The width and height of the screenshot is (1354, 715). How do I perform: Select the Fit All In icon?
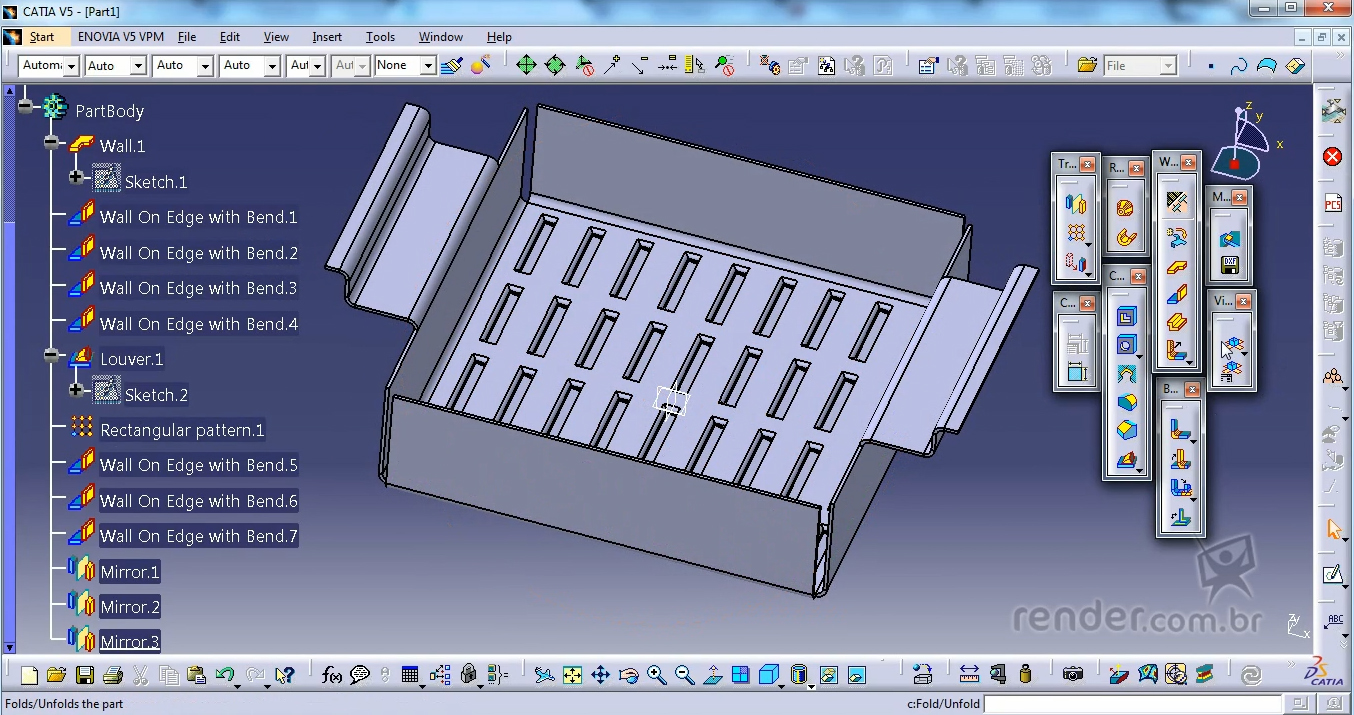(x=572, y=675)
